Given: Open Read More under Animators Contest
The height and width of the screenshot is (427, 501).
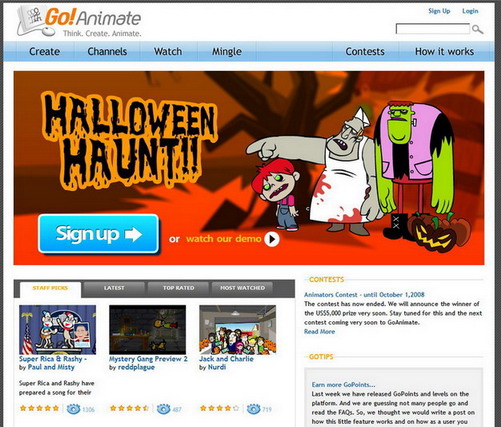Looking at the screenshot, I should (319, 331).
